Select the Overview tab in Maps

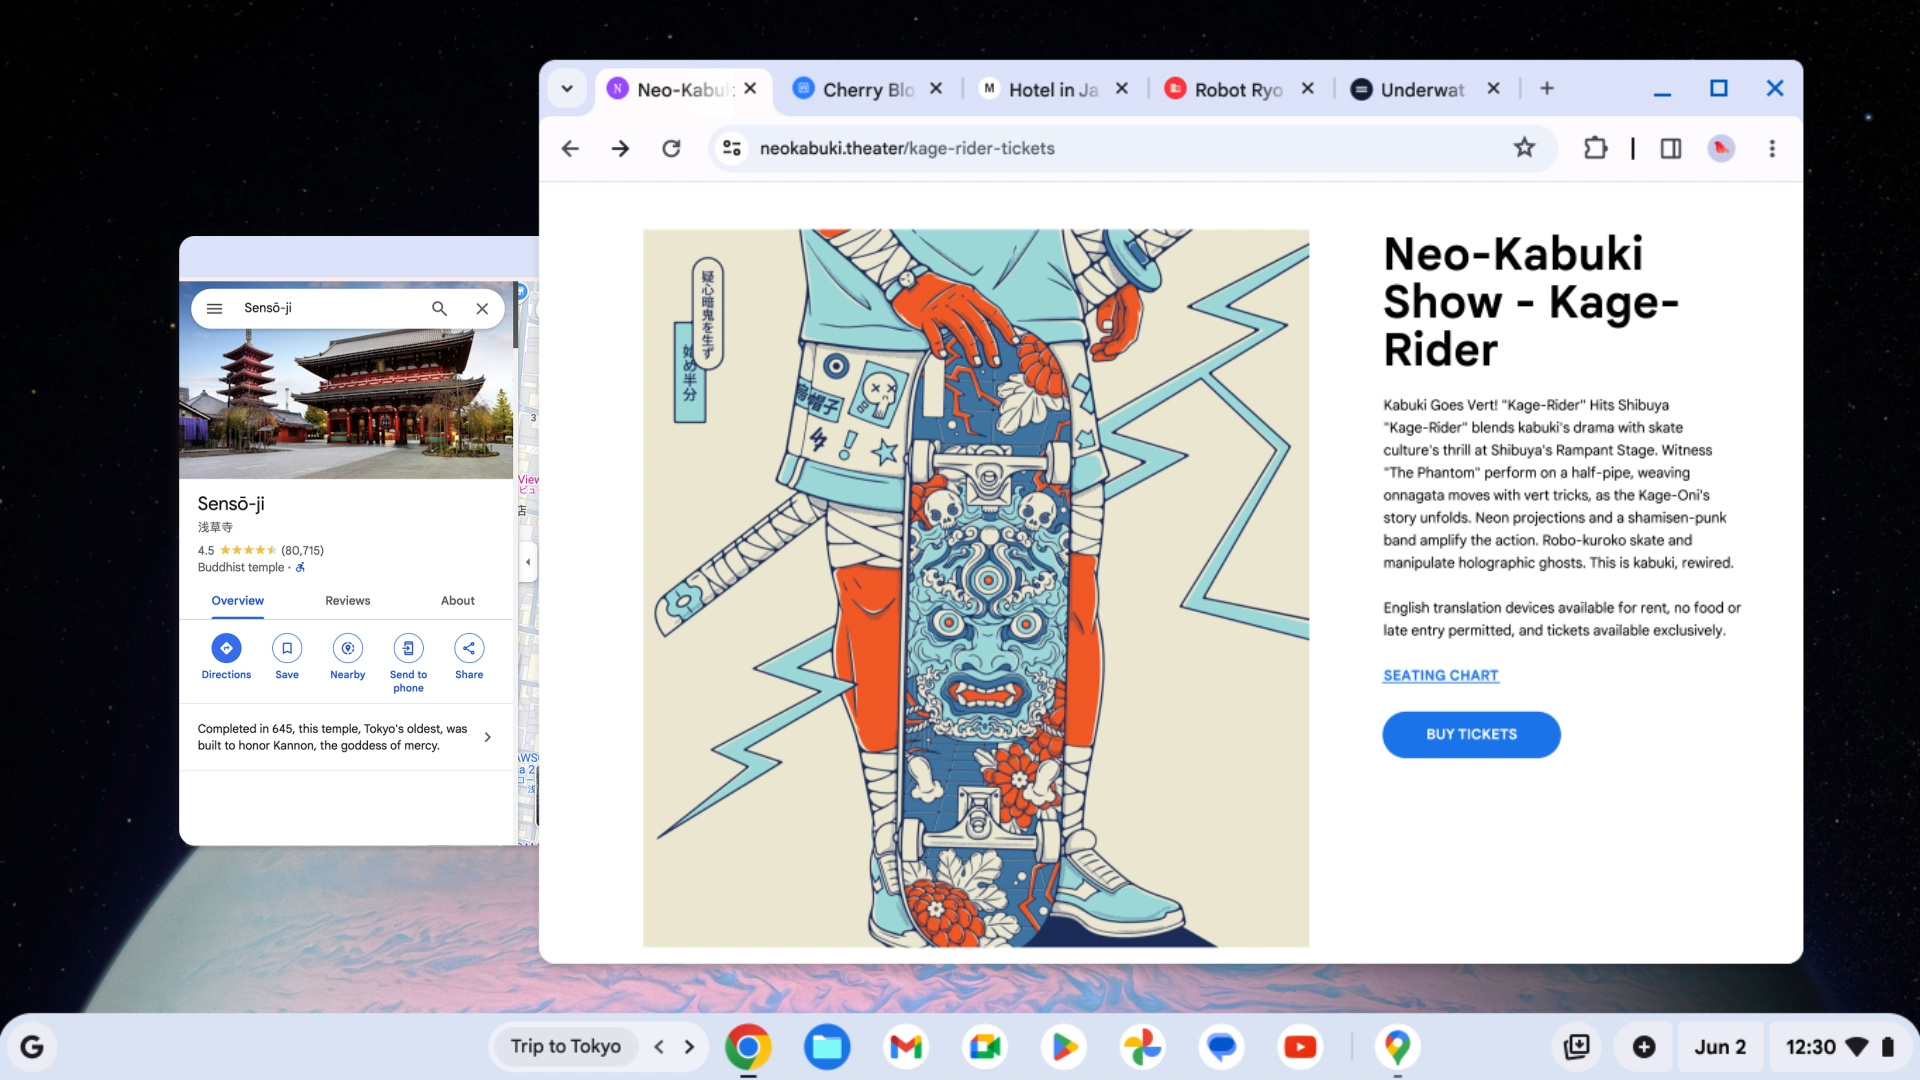click(237, 600)
